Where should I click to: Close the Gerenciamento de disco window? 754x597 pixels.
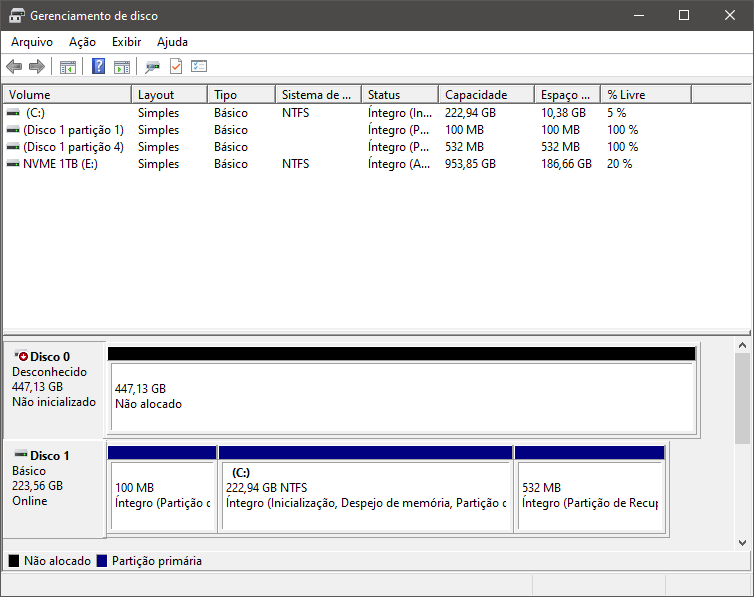730,15
